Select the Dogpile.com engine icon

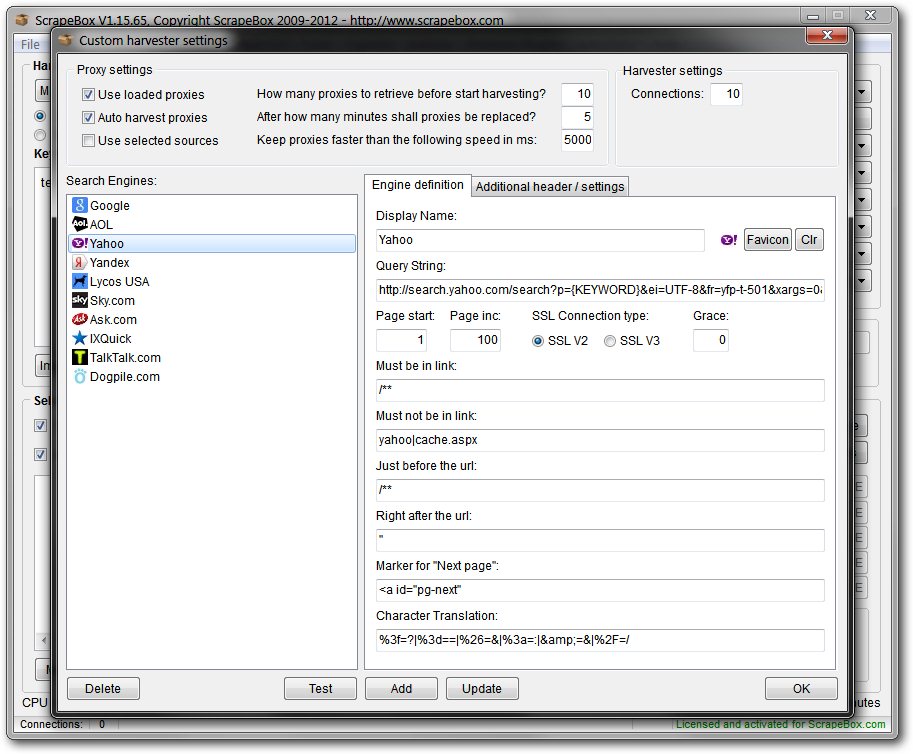click(80, 376)
